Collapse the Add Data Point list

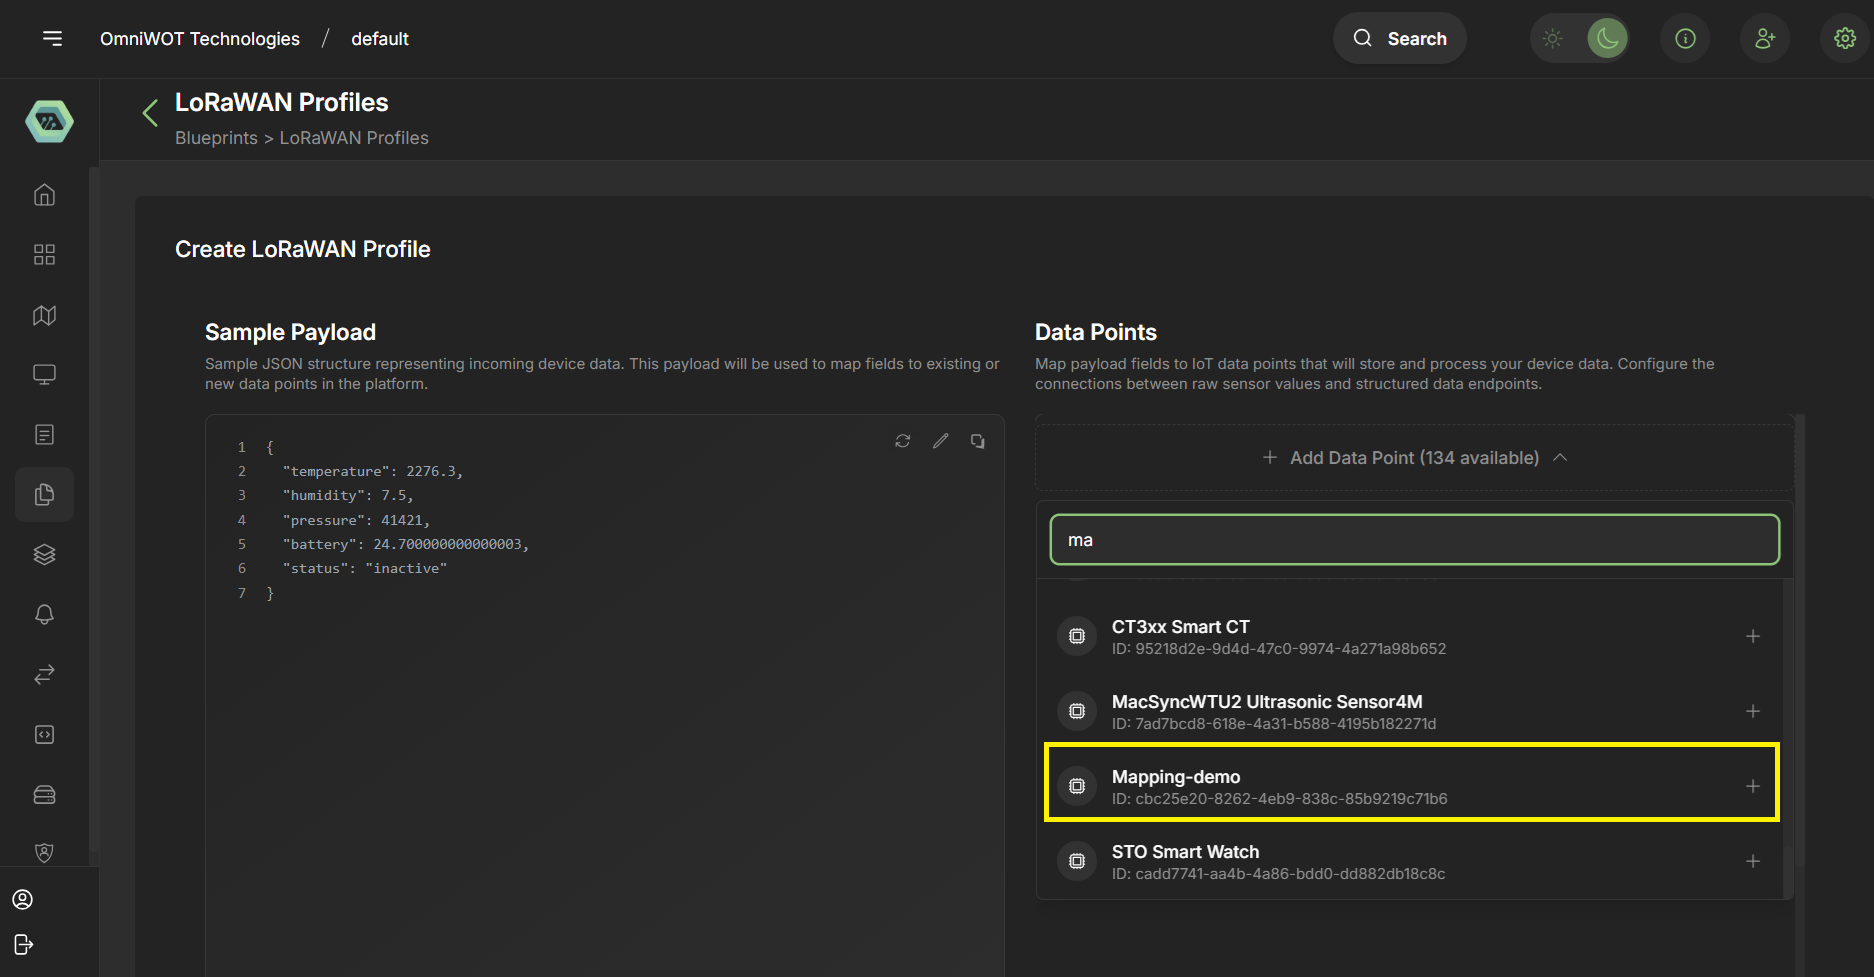1560,457
